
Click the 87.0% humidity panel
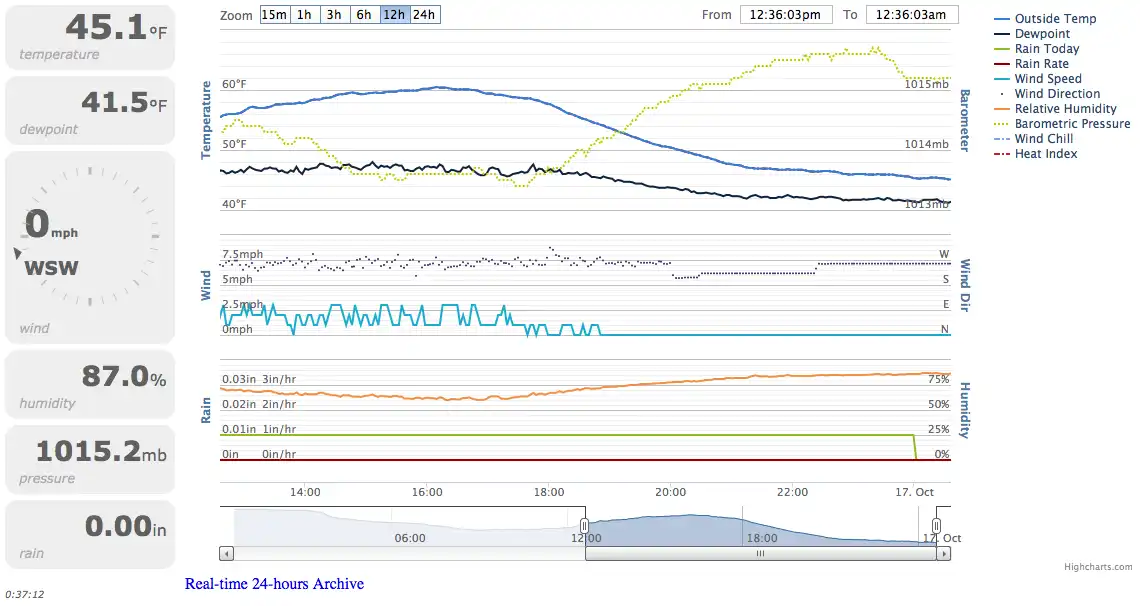pos(90,384)
